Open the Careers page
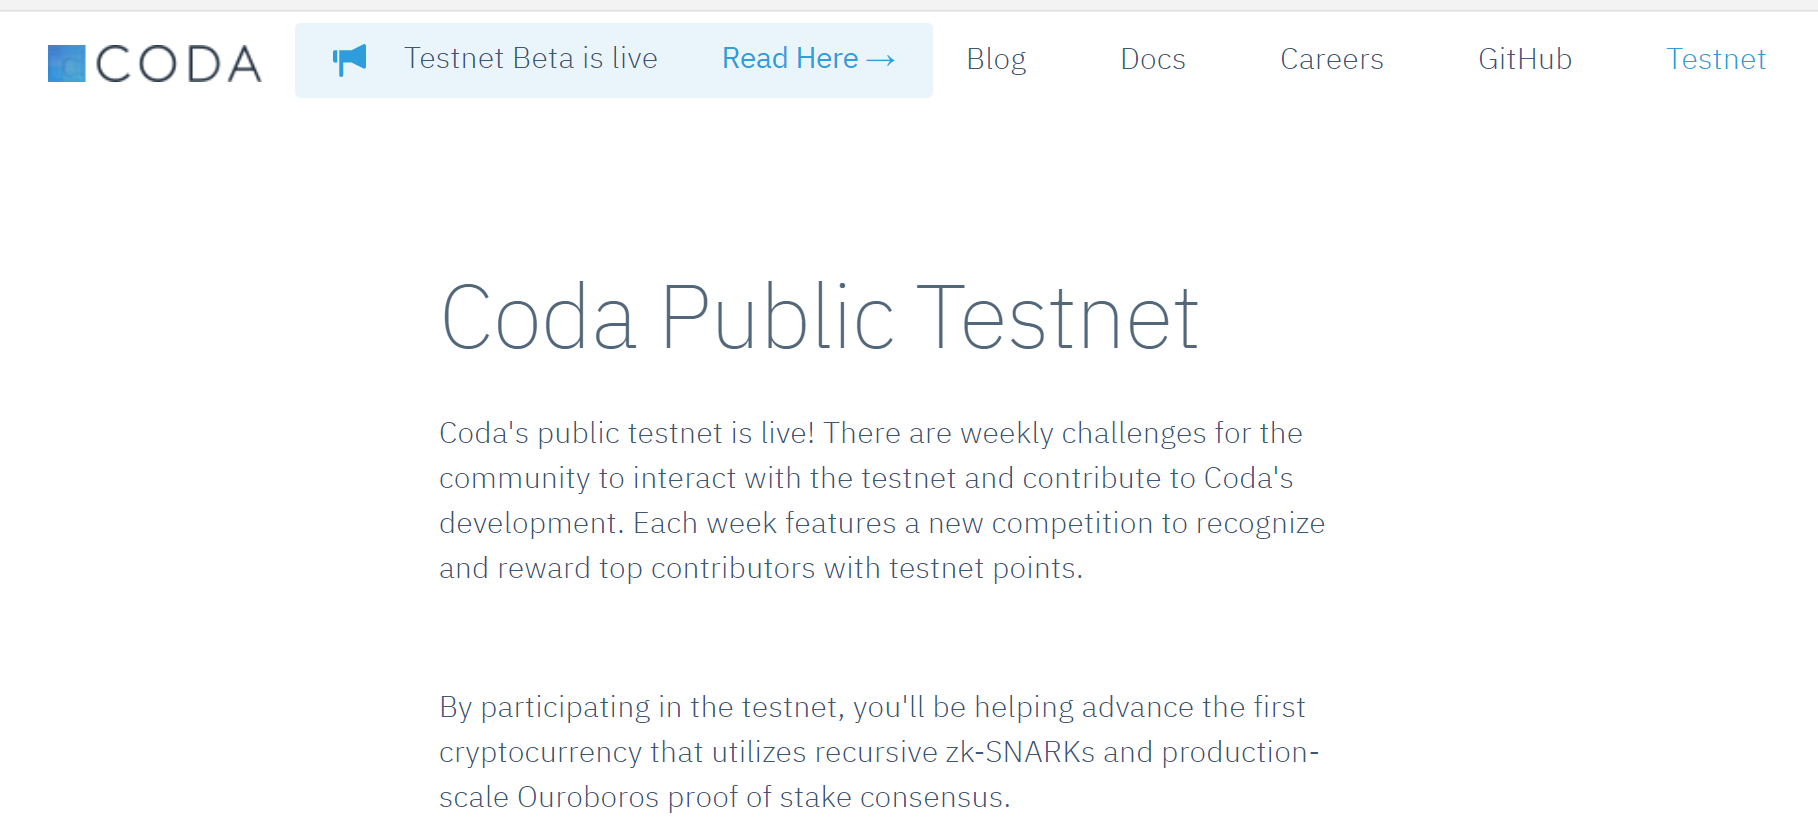The width and height of the screenshot is (1818, 827). coord(1331,59)
